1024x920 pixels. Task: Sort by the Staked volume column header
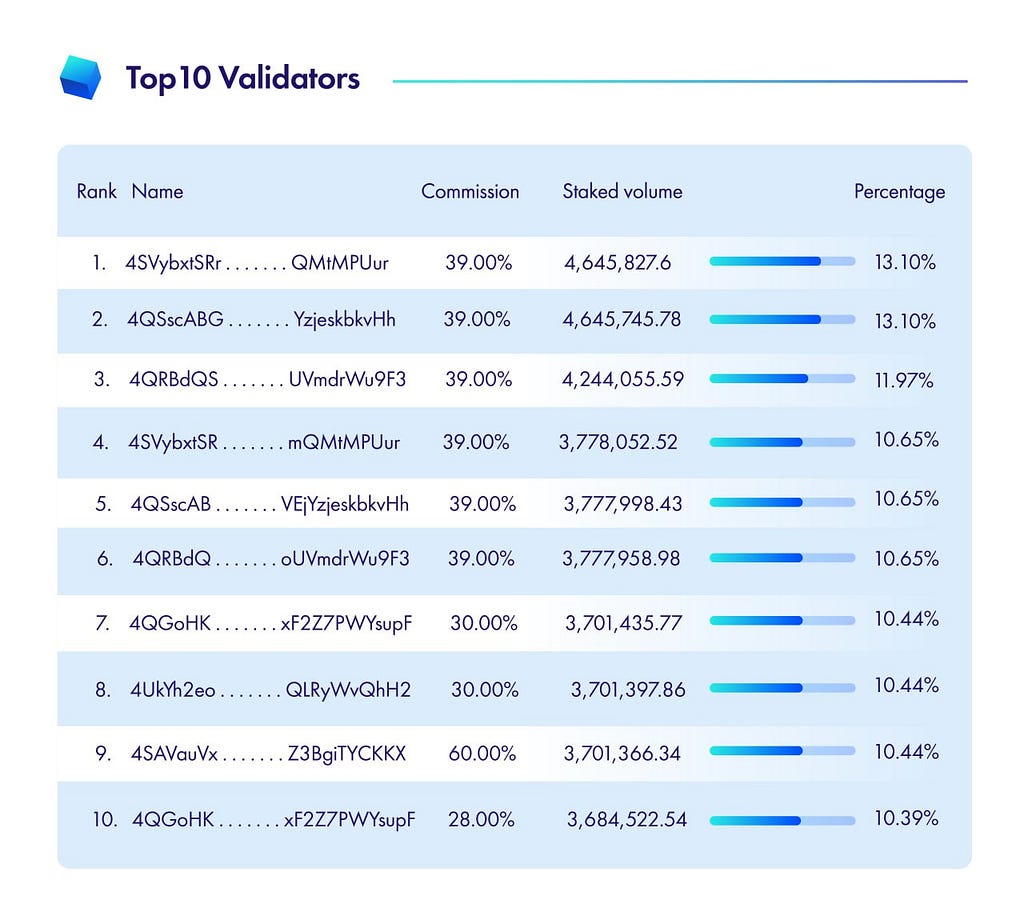[622, 191]
